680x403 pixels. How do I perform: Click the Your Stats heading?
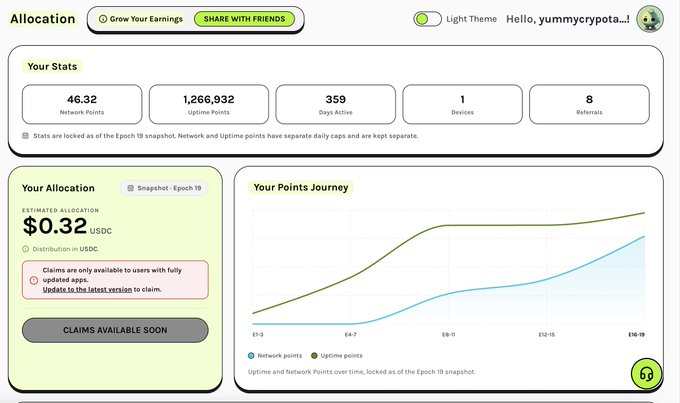tap(52, 66)
